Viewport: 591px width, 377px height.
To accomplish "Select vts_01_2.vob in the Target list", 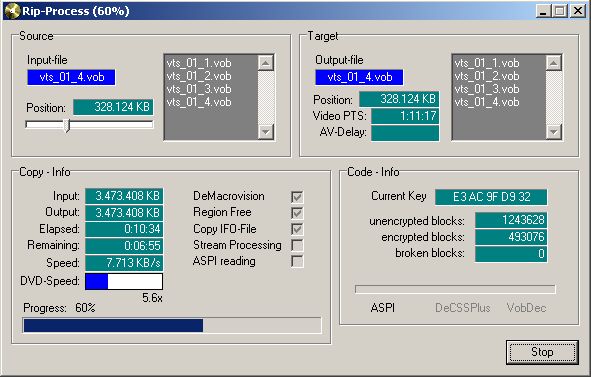I will 487,76.
